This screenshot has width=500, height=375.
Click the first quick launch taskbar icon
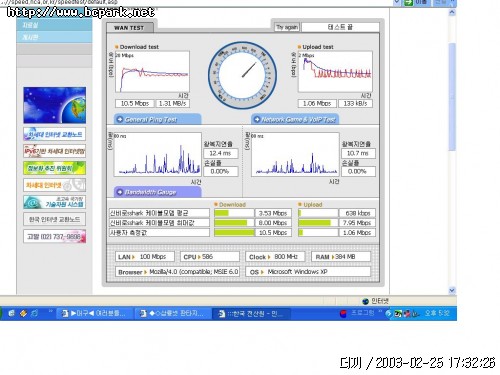coord(12,313)
